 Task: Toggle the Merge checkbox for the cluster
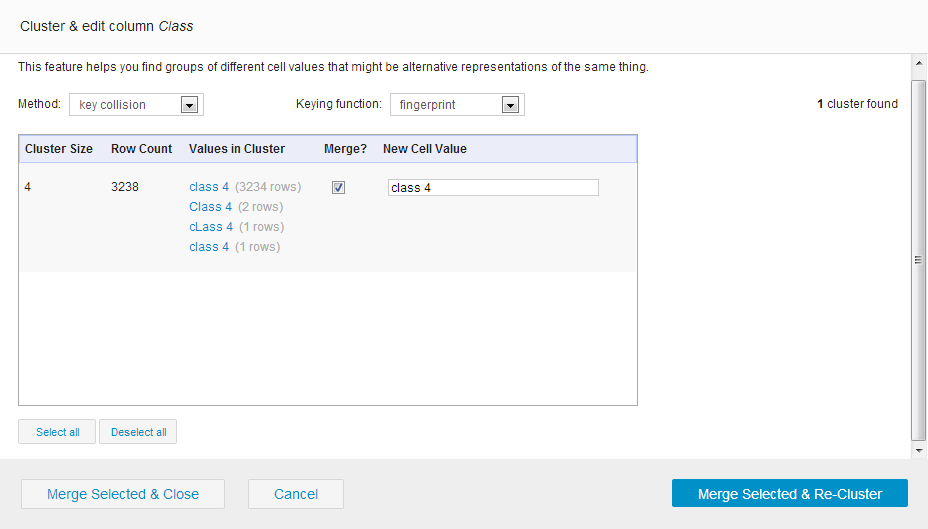pos(338,188)
